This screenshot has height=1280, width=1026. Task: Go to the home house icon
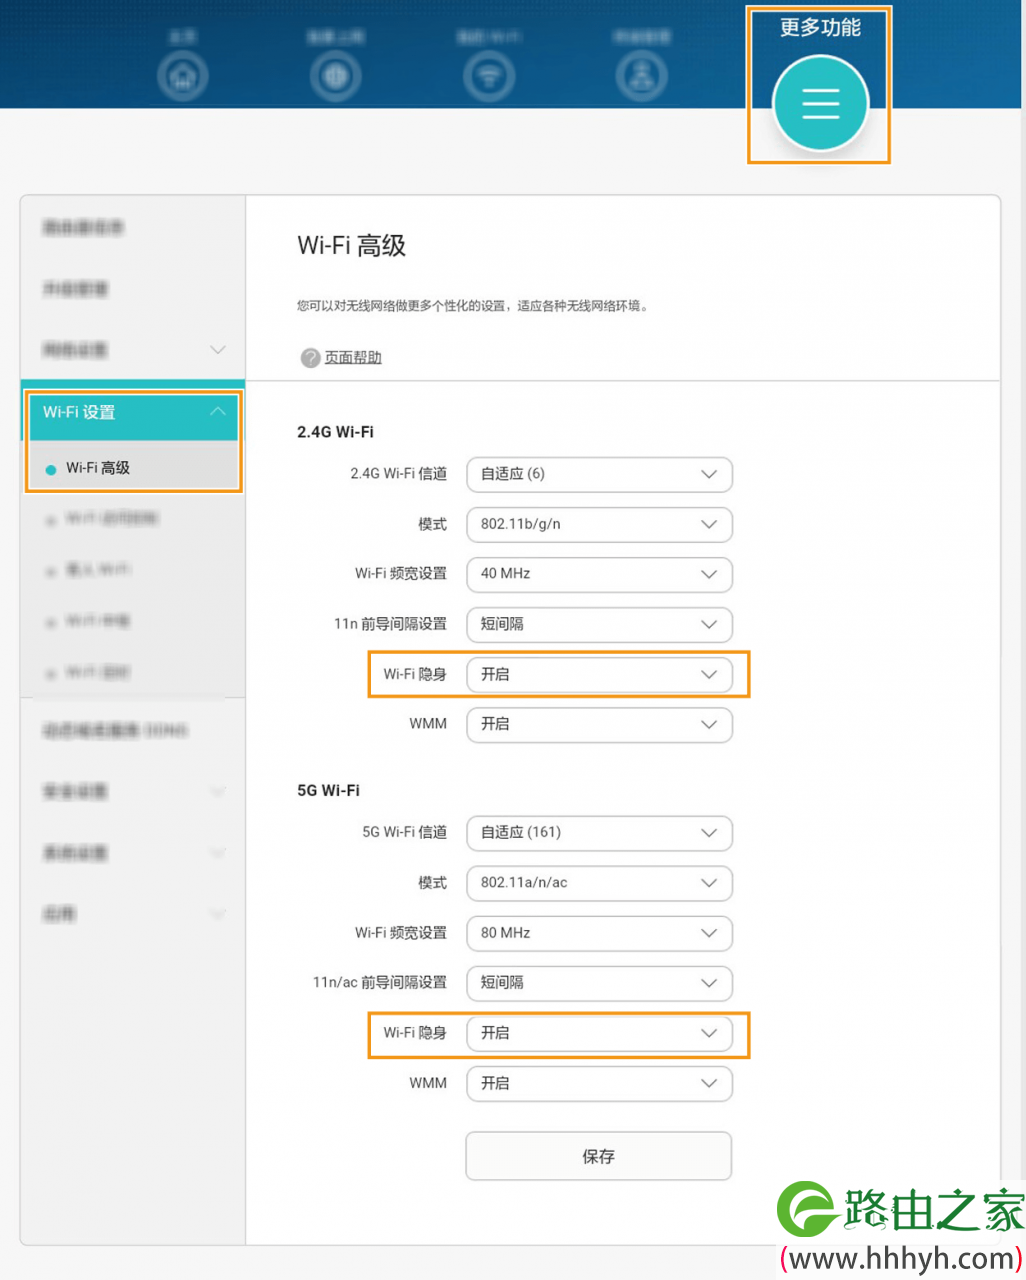click(x=182, y=77)
